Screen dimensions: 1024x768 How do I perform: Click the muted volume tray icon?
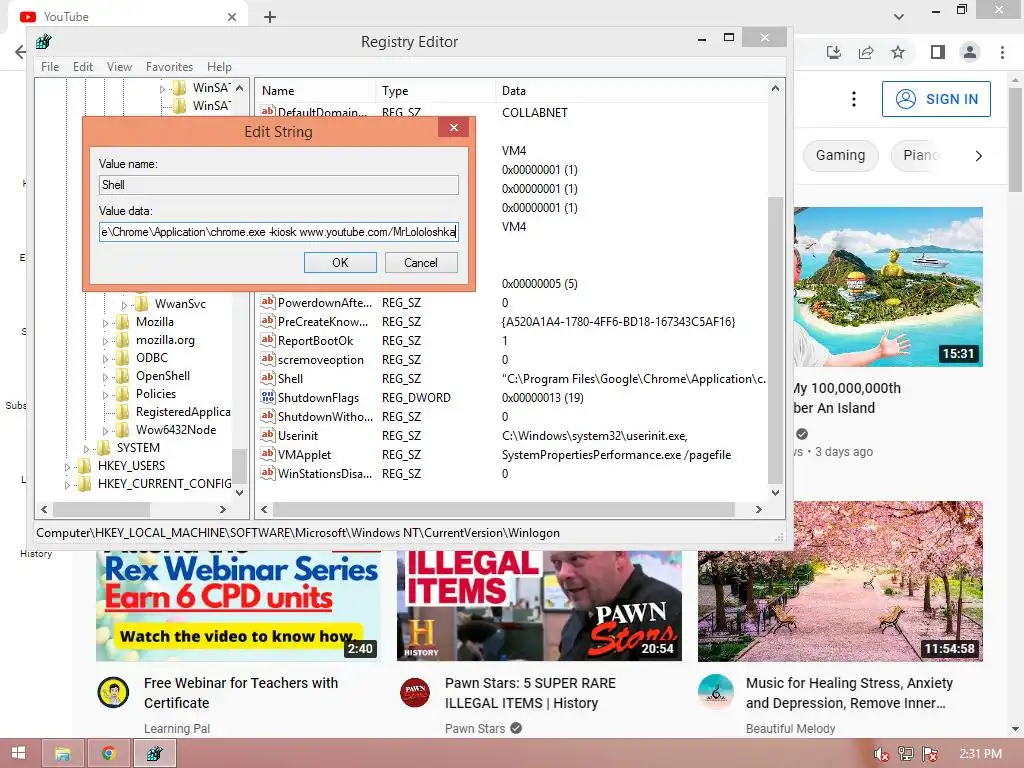click(881, 754)
